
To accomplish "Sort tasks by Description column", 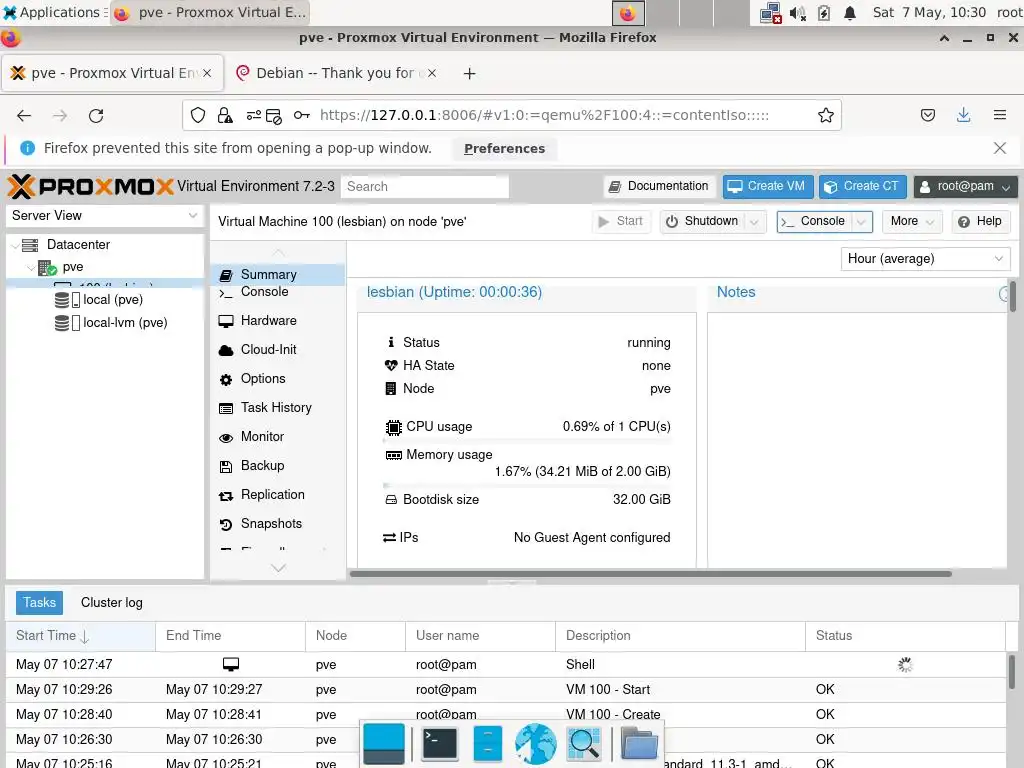I will [680, 636].
